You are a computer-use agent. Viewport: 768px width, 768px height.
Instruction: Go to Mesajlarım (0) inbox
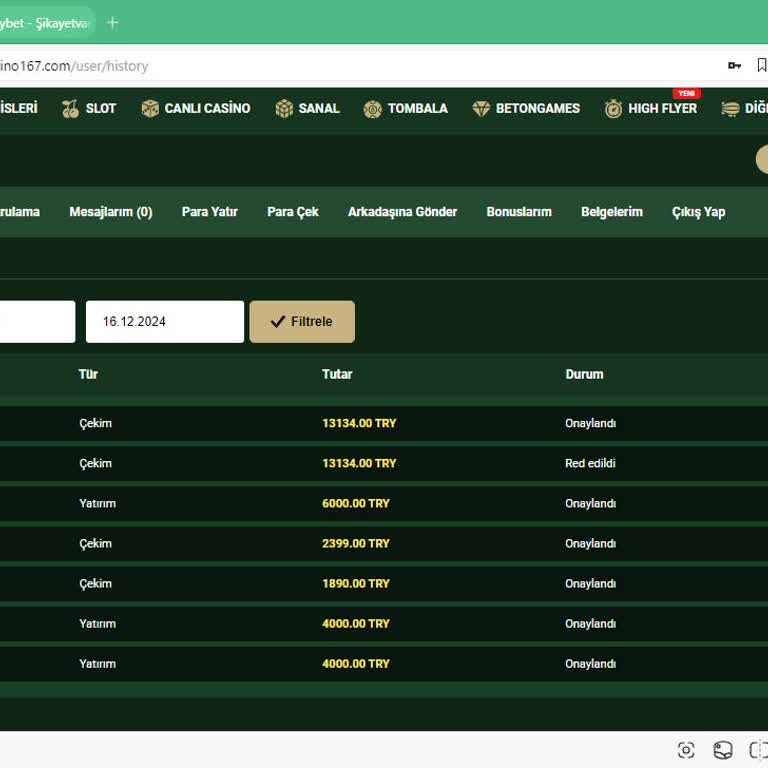[110, 212]
